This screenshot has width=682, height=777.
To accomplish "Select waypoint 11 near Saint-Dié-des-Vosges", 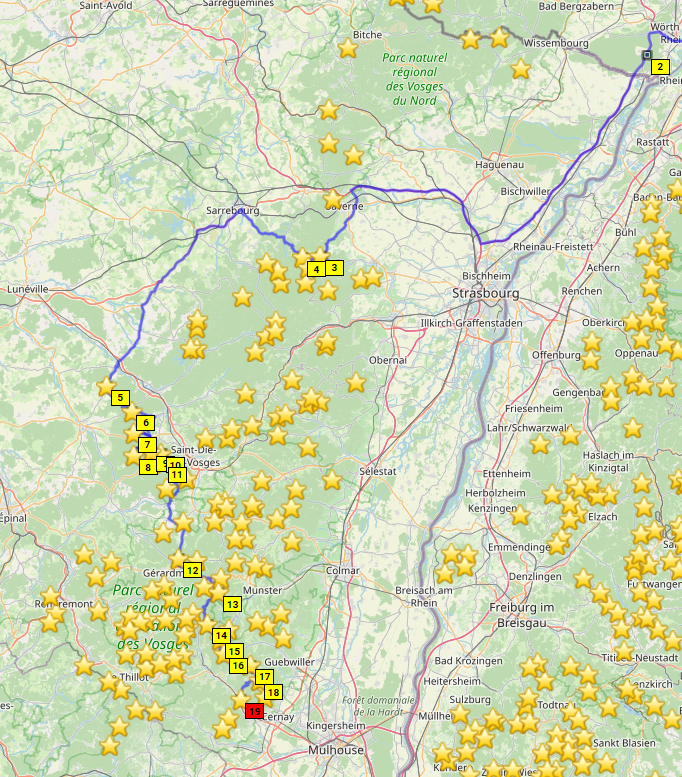I will pos(177,475).
